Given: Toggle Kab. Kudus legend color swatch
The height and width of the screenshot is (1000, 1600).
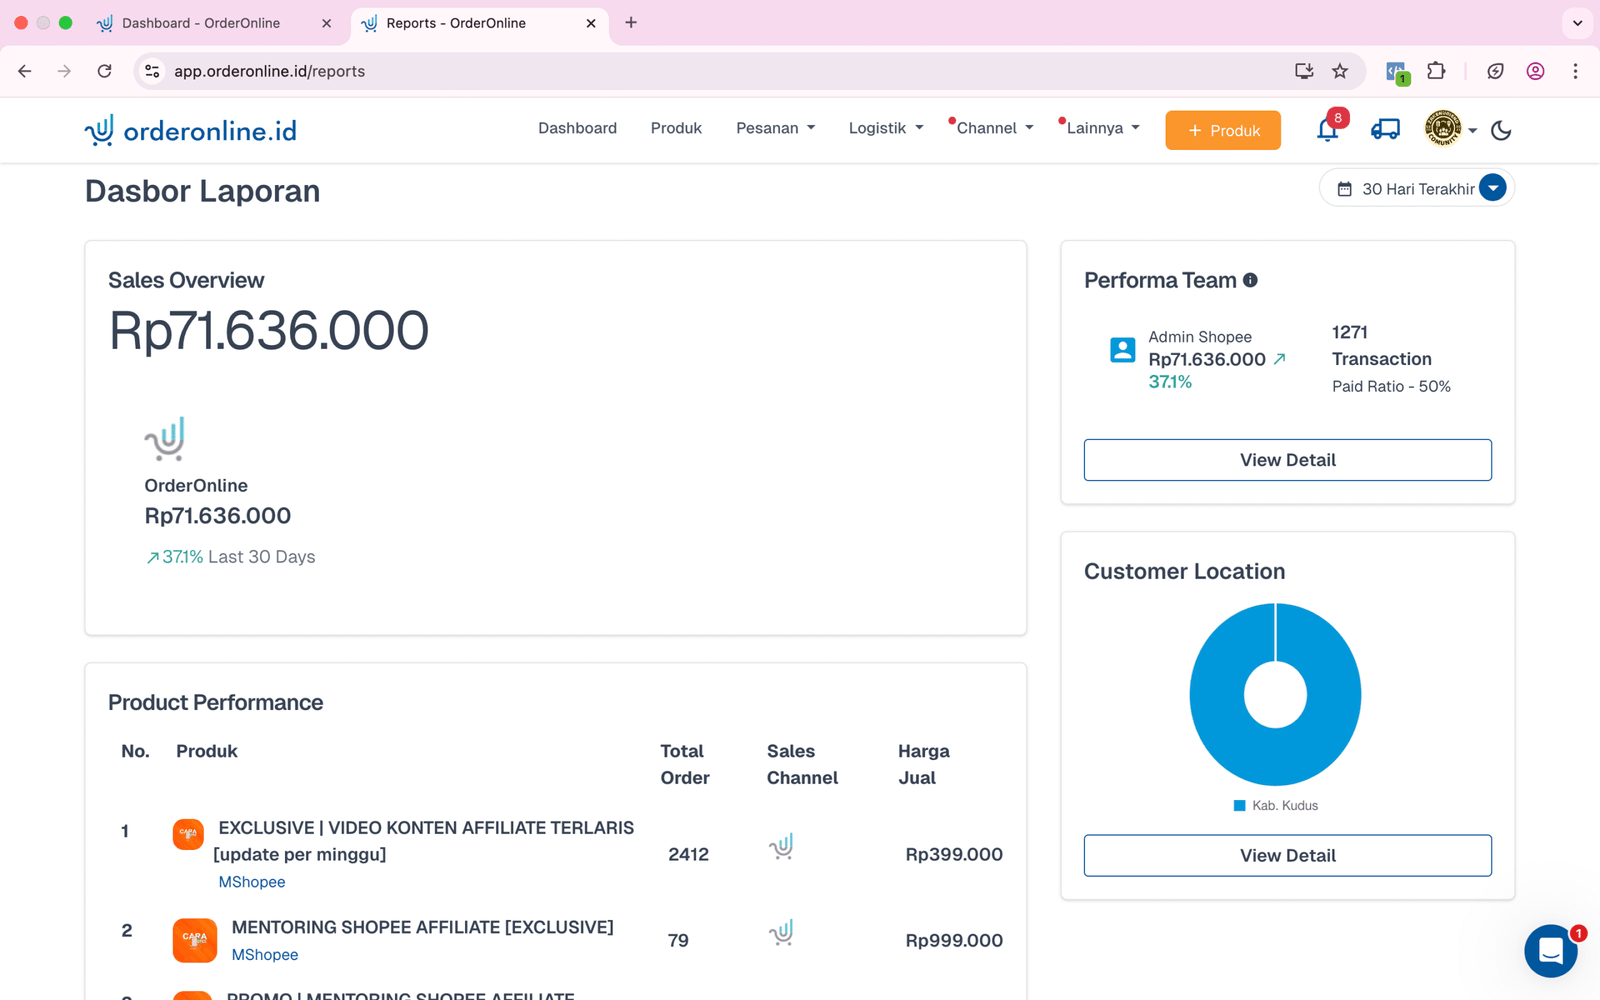Looking at the screenshot, I should point(1239,806).
